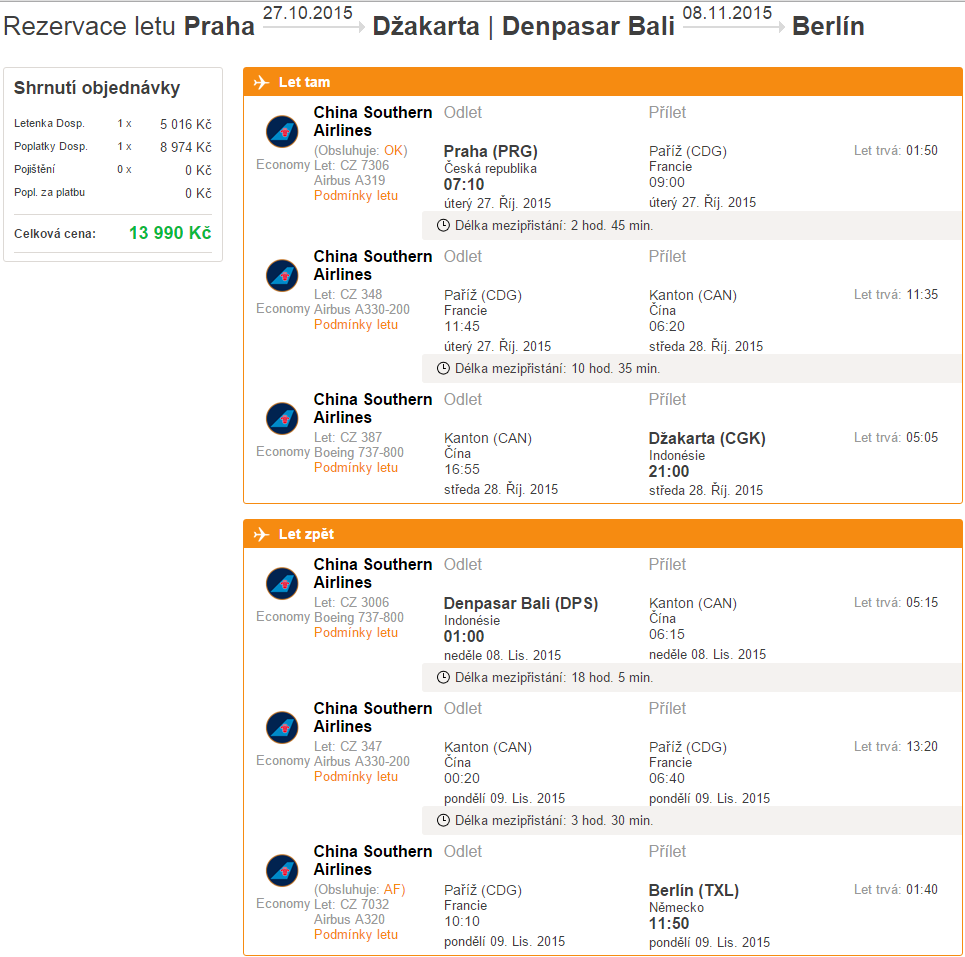The image size is (965, 957).
Task: Click departure time 16:55 from Kanton
Action: coord(462,470)
